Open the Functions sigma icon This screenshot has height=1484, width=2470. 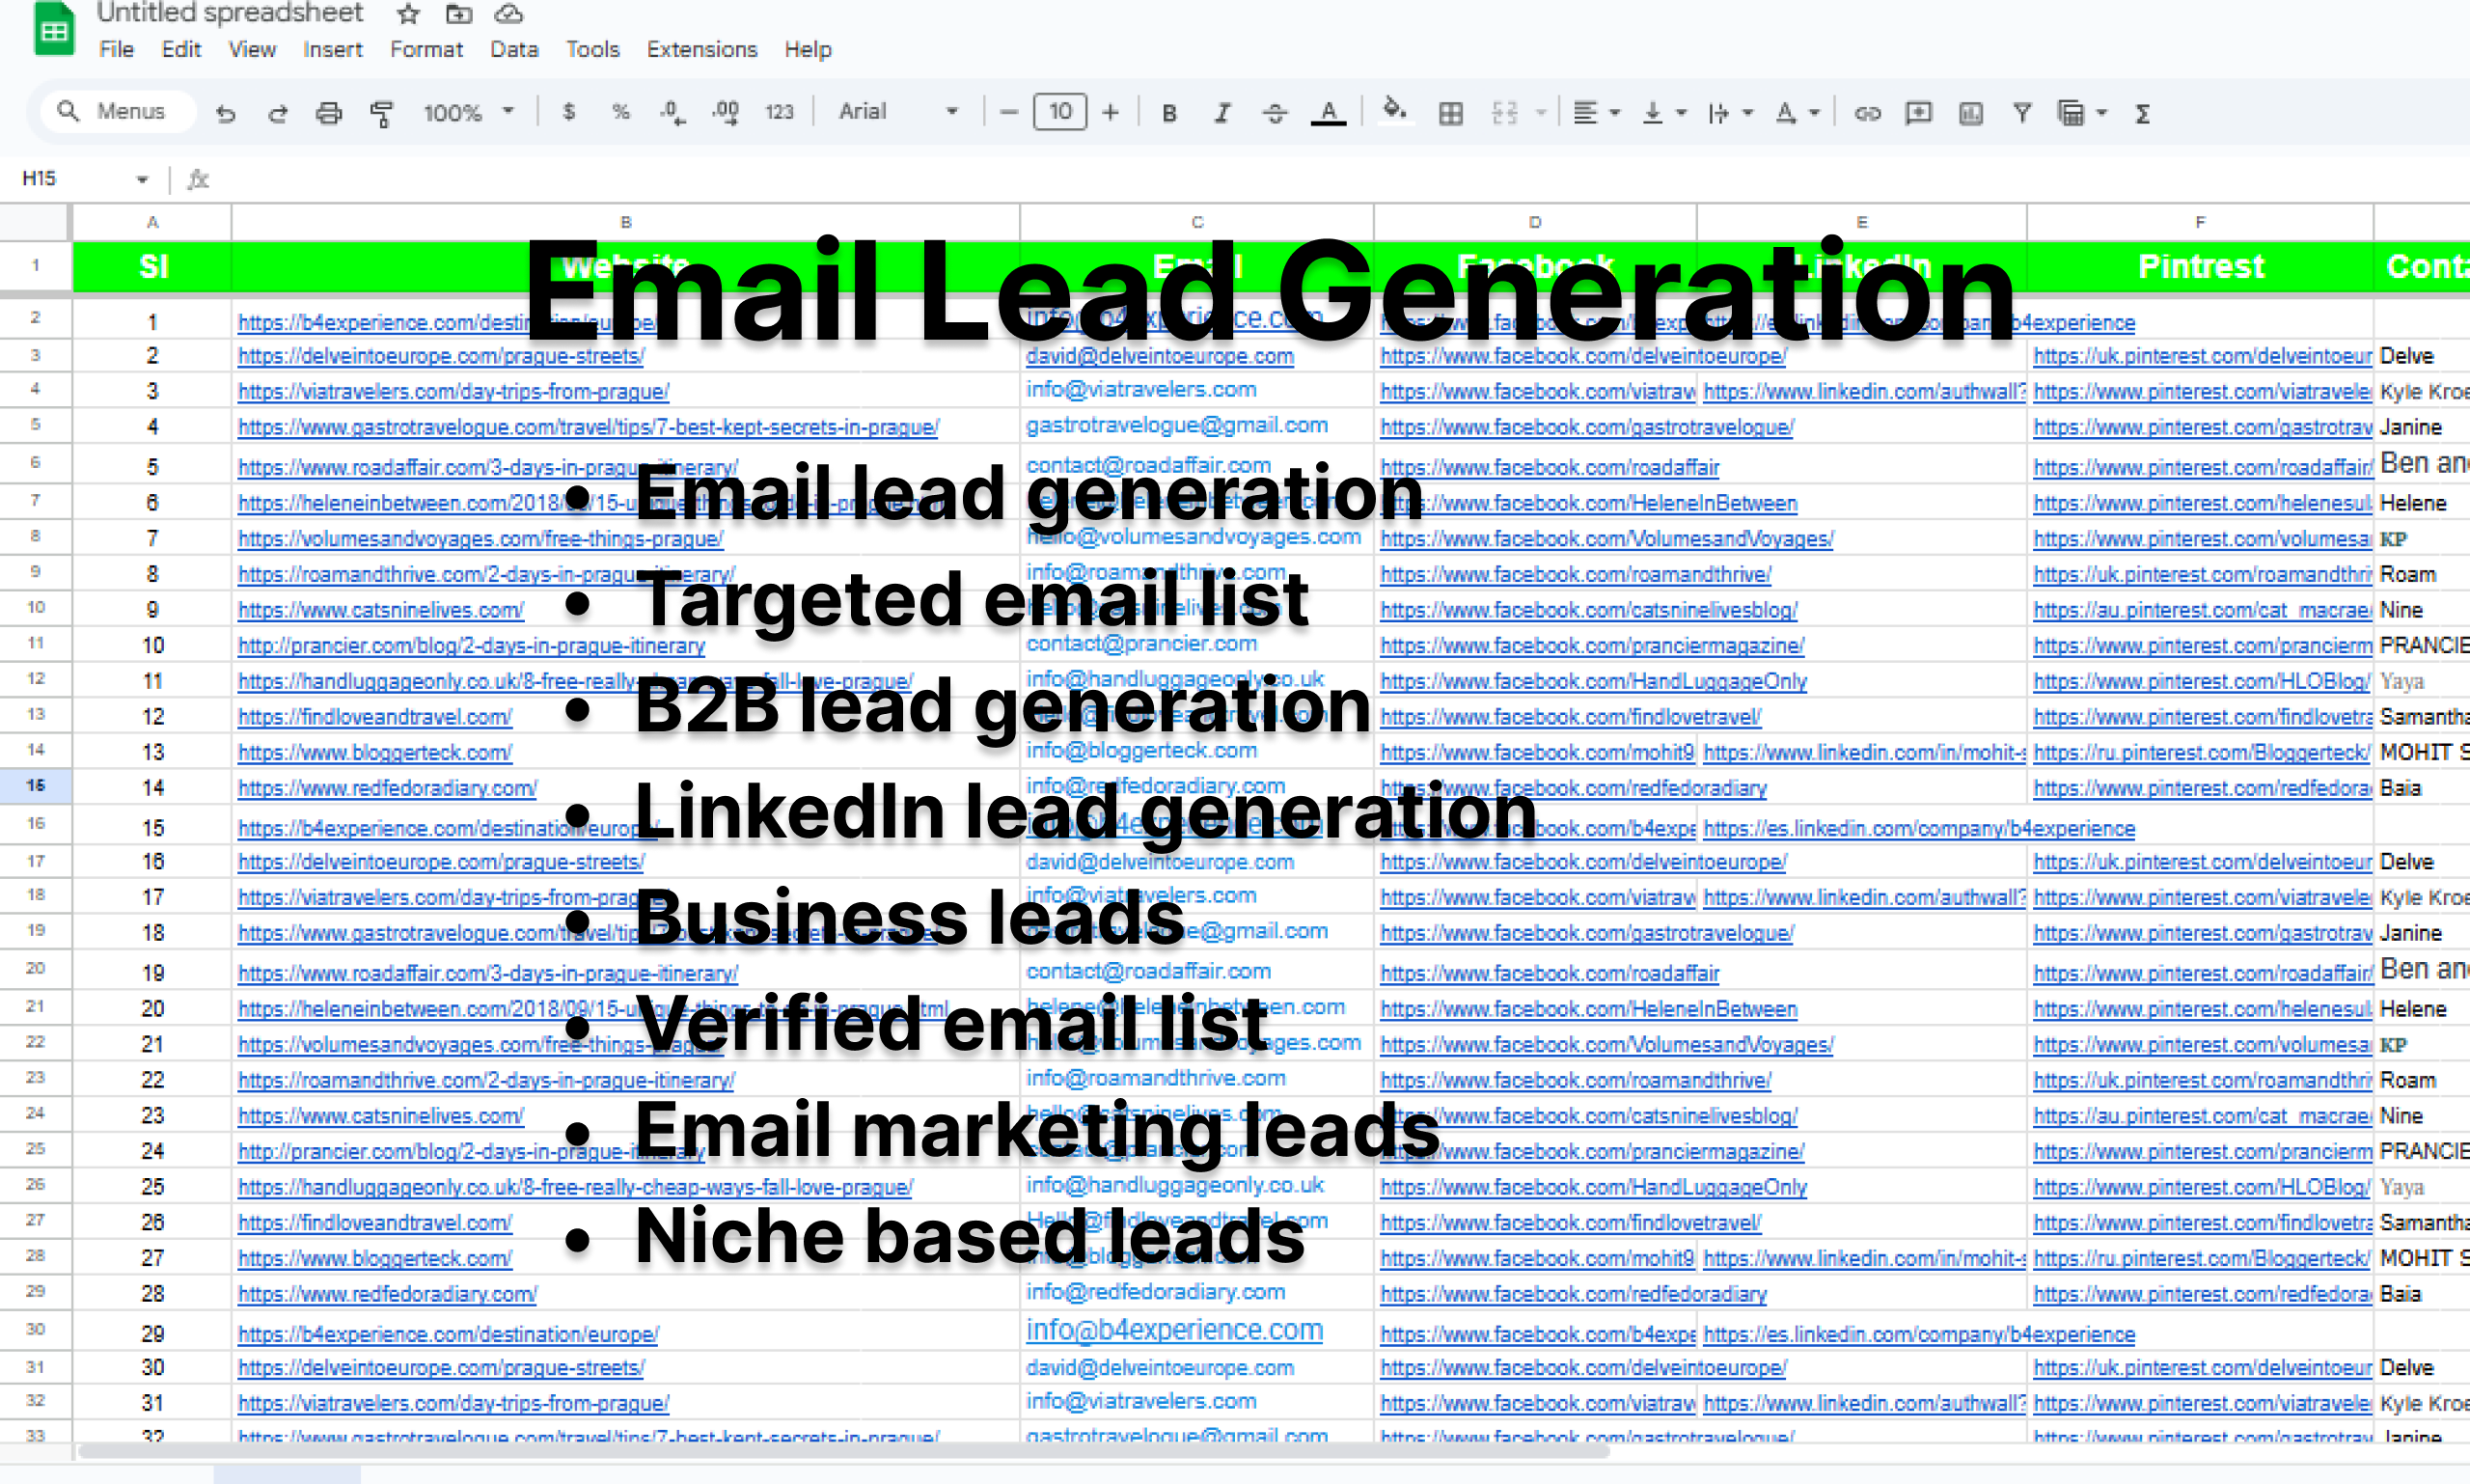(2142, 113)
